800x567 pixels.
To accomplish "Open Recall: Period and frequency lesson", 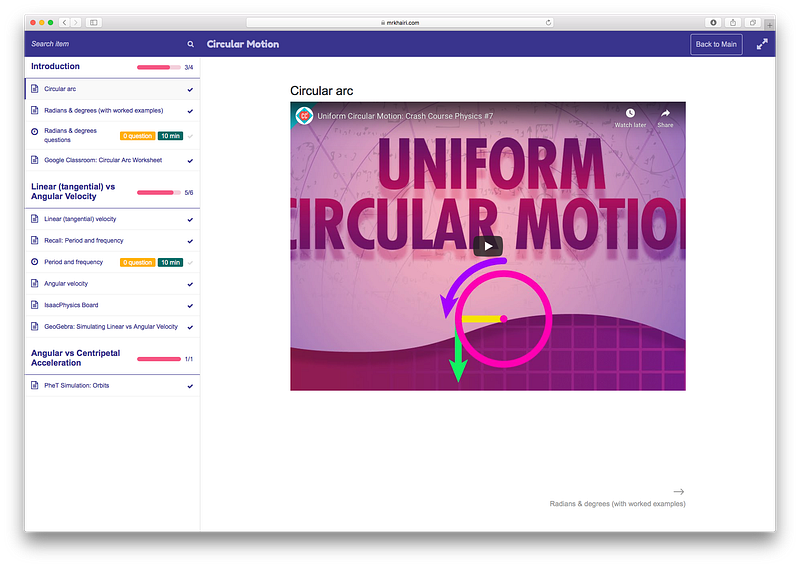I will coord(112,240).
